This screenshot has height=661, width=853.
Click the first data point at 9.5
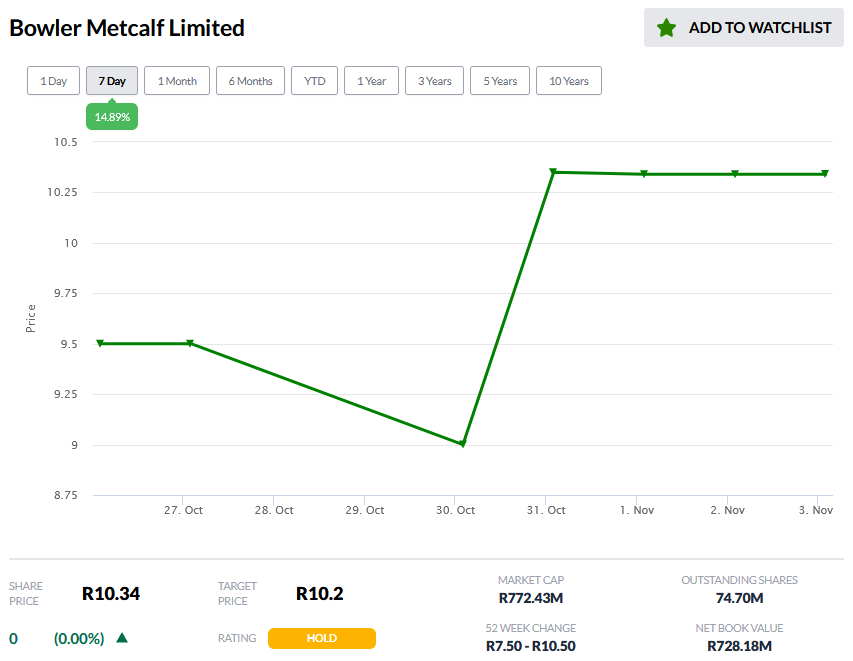point(100,343)
